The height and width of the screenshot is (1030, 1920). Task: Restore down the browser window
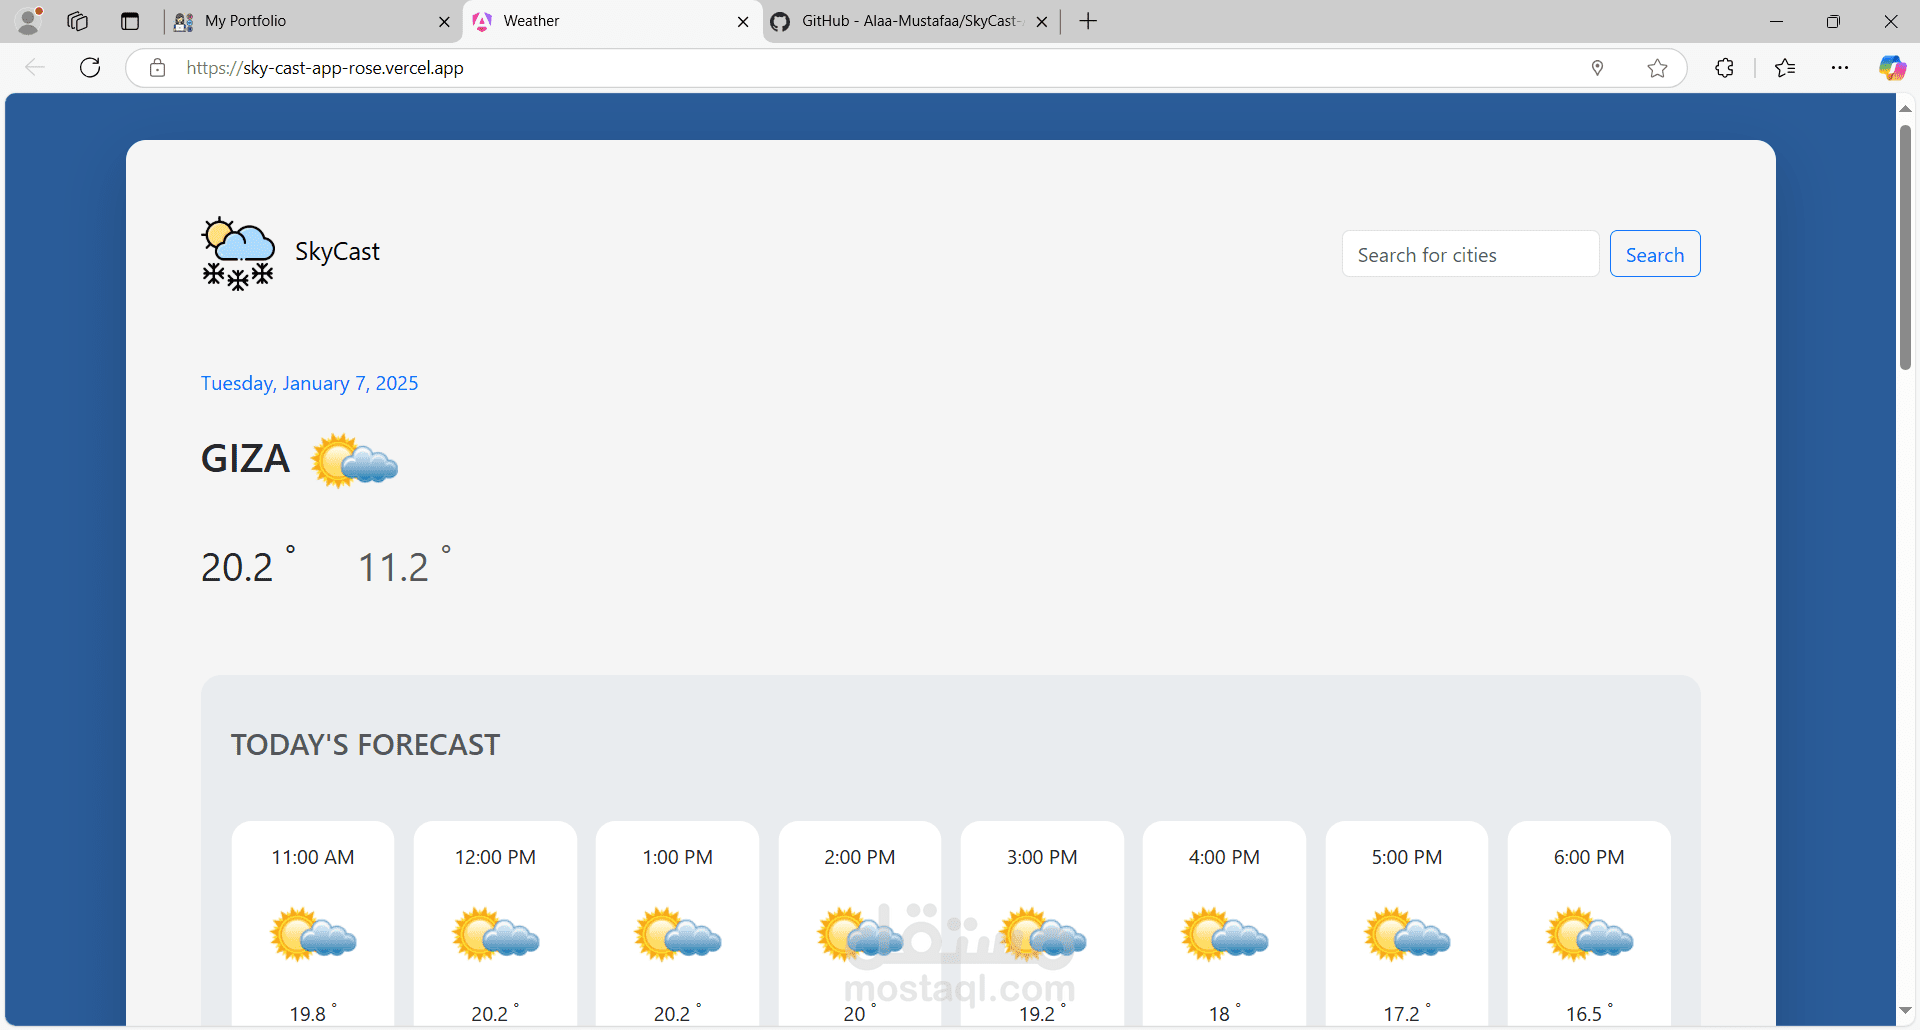pos(1833,21)
